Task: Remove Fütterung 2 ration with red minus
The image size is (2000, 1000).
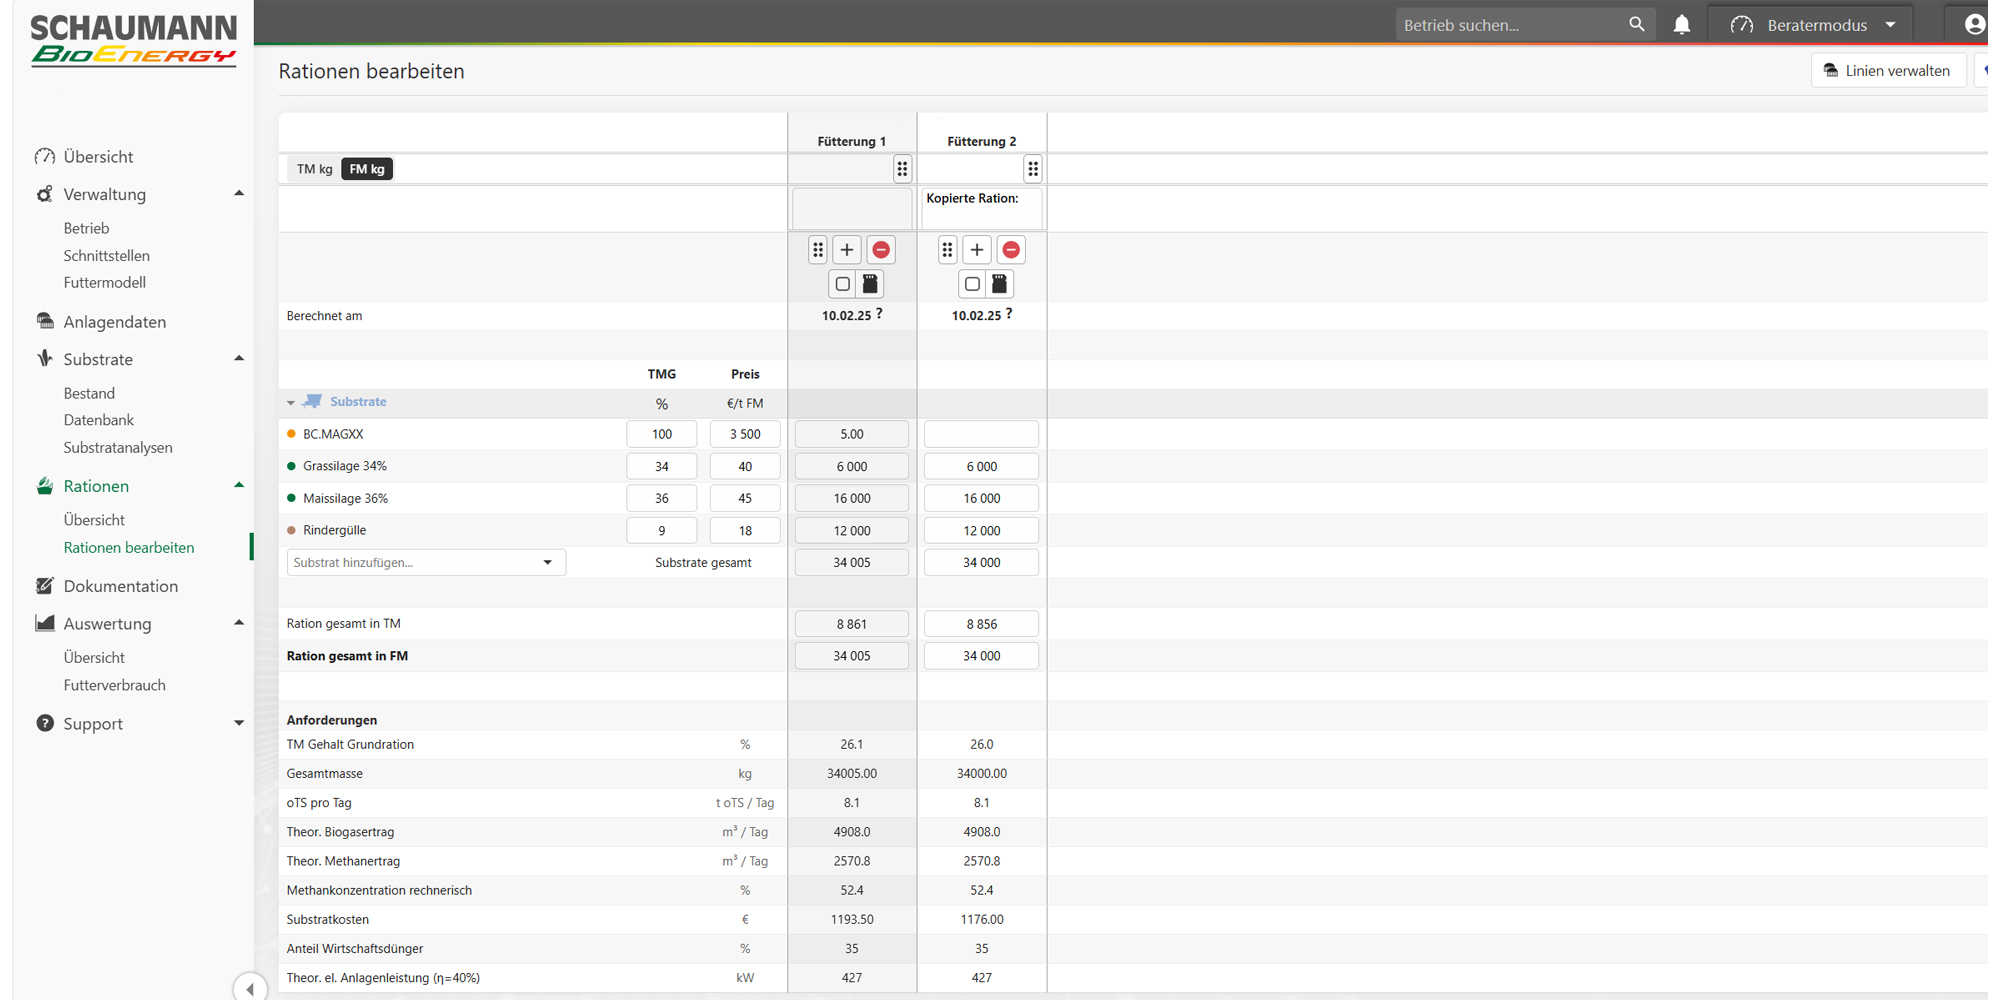Action: (x=1011, y=250)
